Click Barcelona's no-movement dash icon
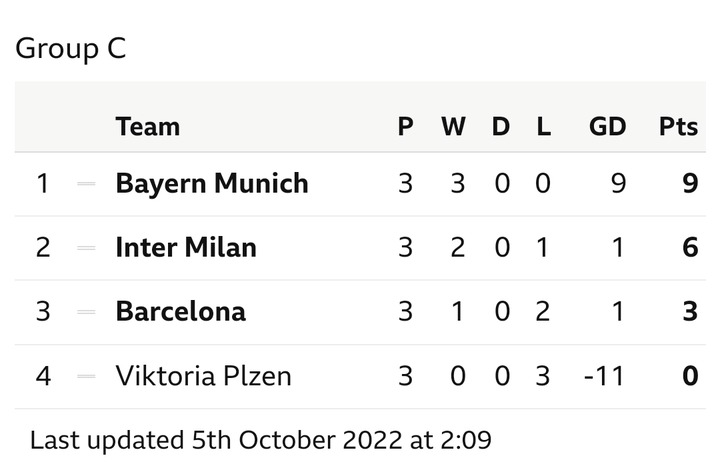The height and width of the screenshot is (474, 720). [86, 312]
